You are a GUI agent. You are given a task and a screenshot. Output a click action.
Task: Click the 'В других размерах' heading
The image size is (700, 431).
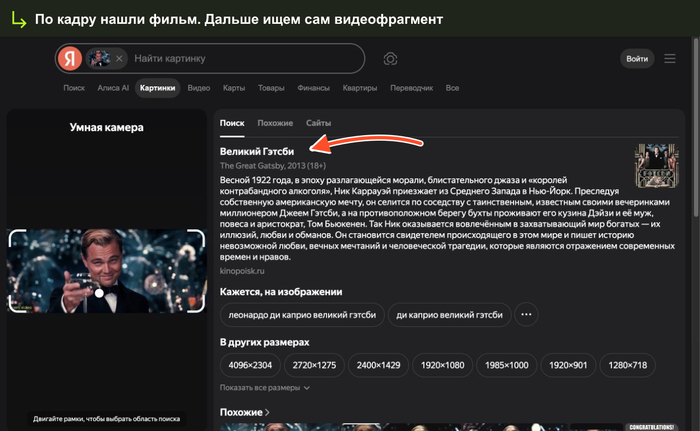click(x=264, y=342)
